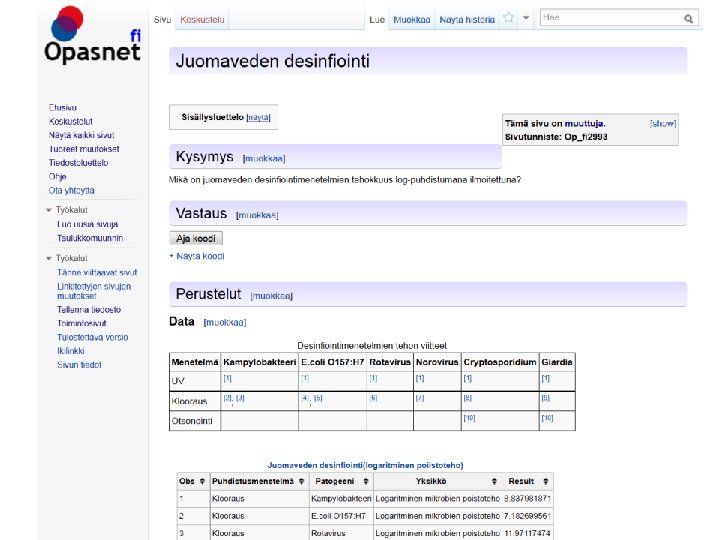
Task: Open reference [6] in Klooraus Rotavirus cell
Action: click(373, 398)
